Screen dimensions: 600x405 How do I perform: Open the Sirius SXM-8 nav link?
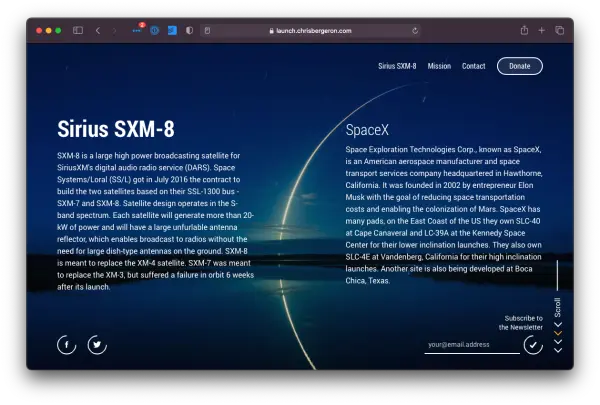pos(397,66)
